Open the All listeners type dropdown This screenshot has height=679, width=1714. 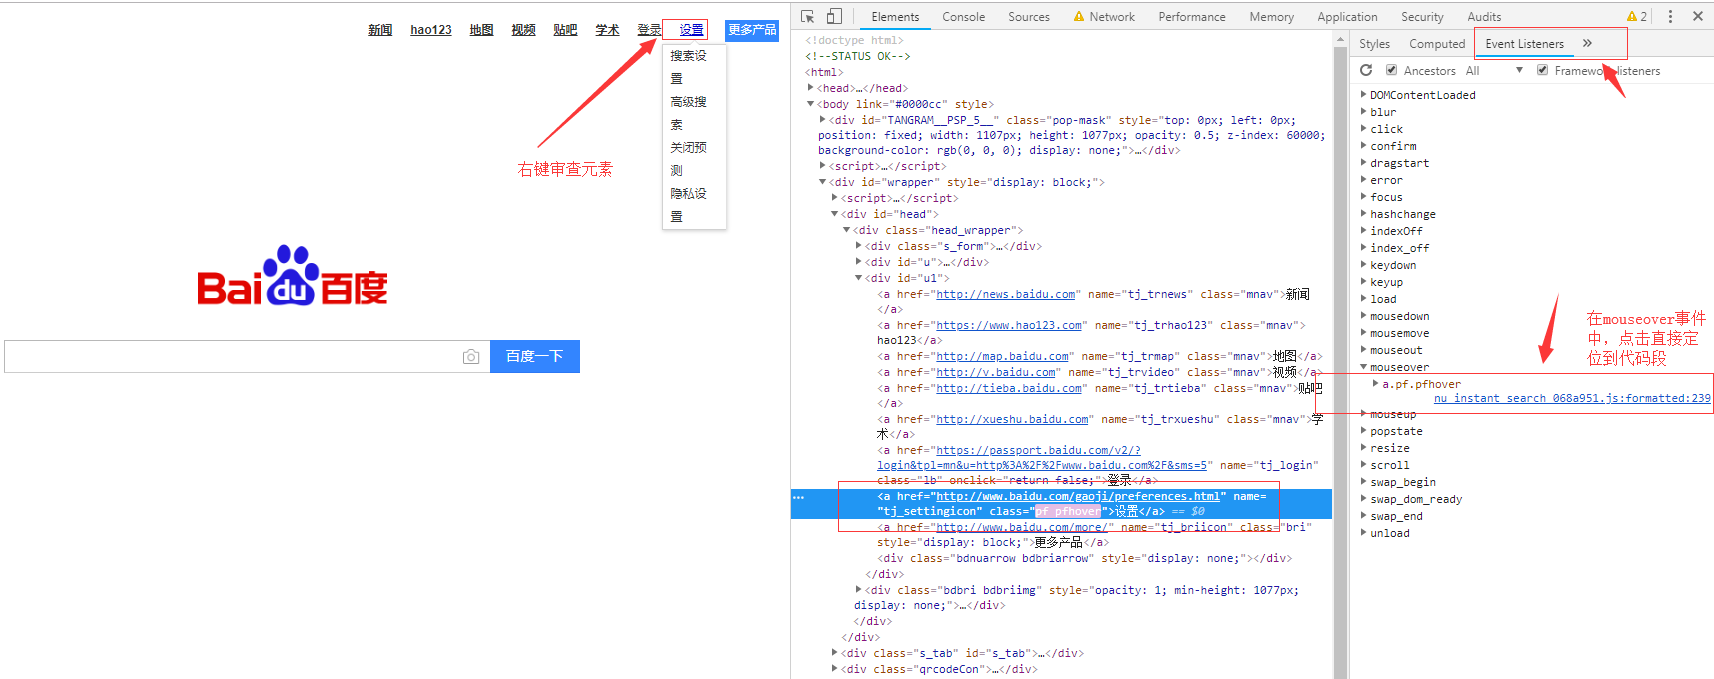click(x=1494, y=71)
